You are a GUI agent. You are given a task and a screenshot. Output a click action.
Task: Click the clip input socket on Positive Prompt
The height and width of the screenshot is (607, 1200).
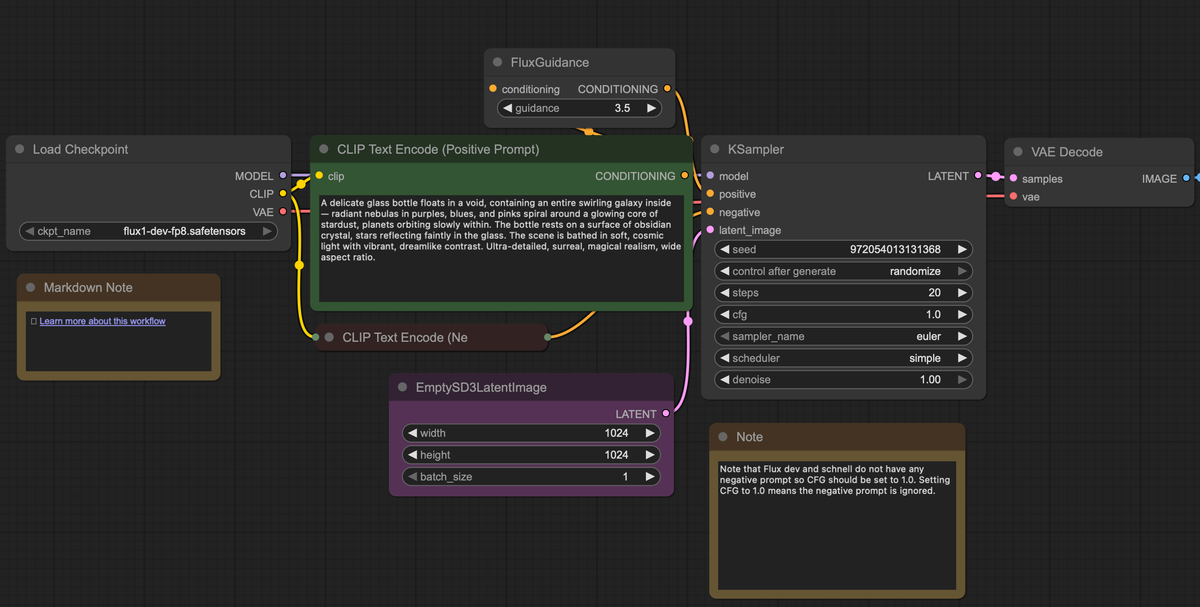[x=319, y=176]
